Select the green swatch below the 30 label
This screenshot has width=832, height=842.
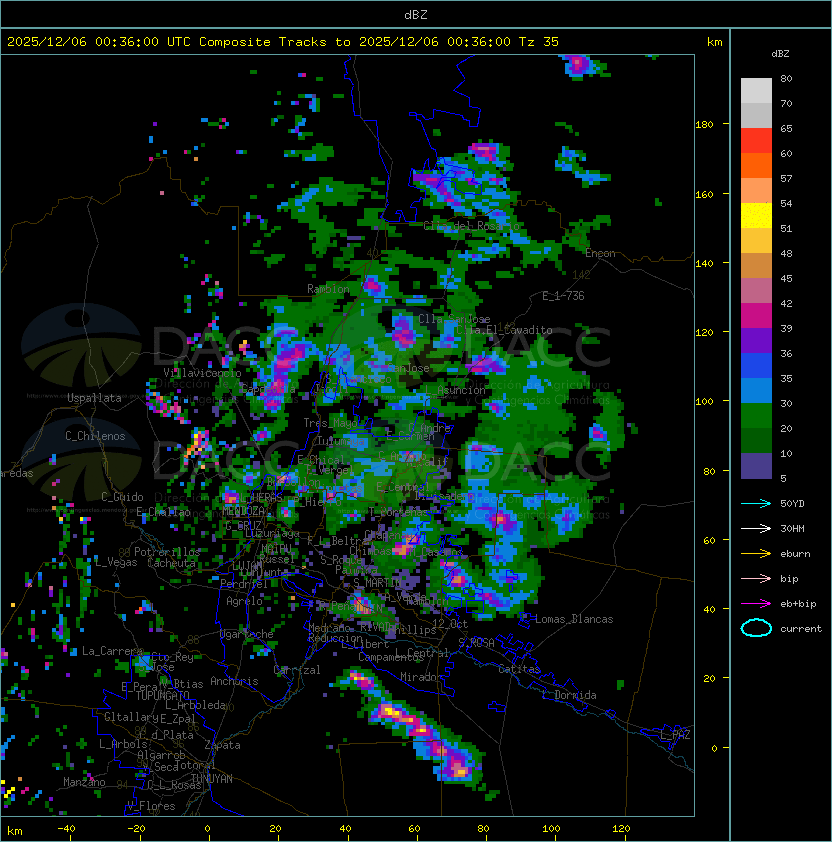point(756,416)
